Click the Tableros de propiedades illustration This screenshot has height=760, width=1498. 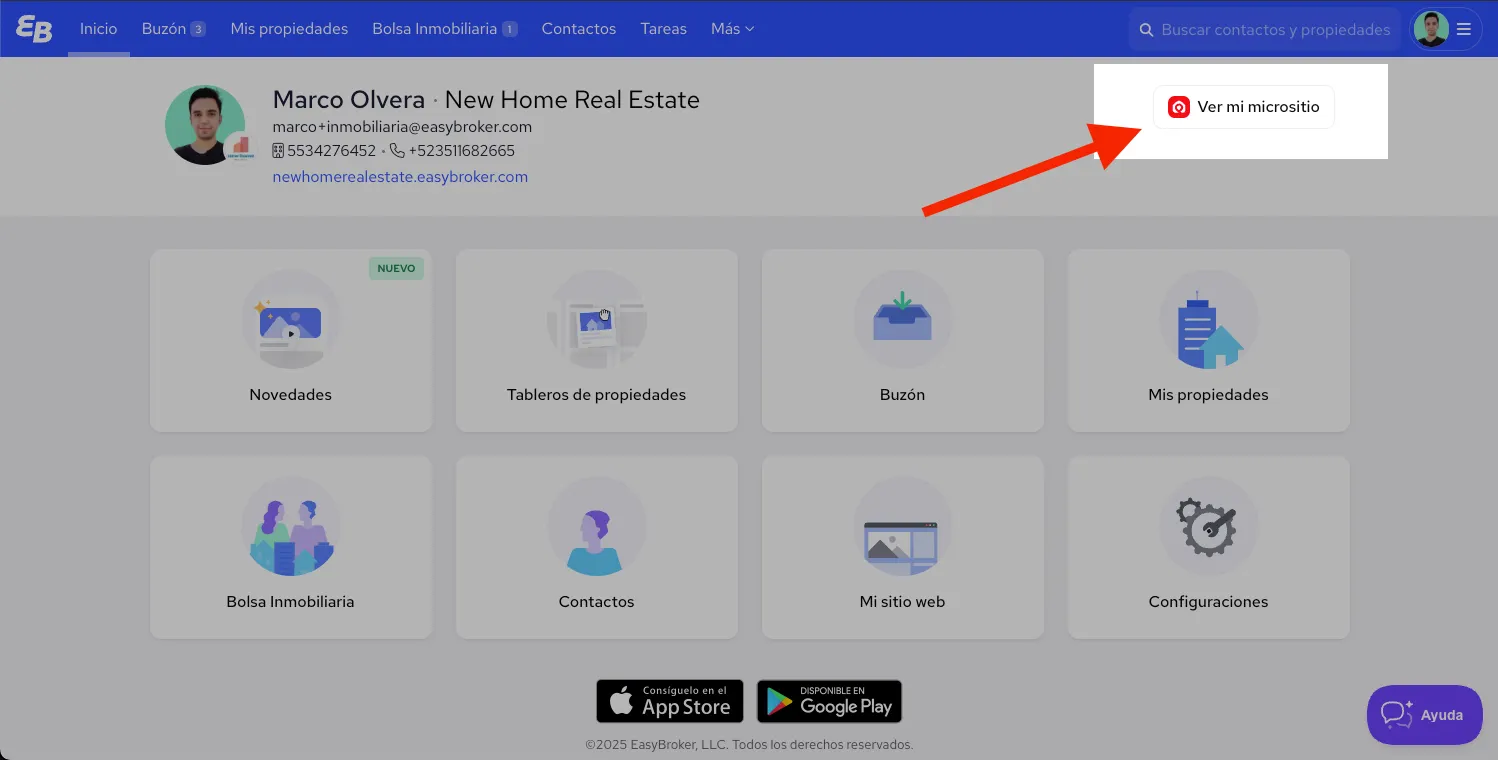point(597,321)
